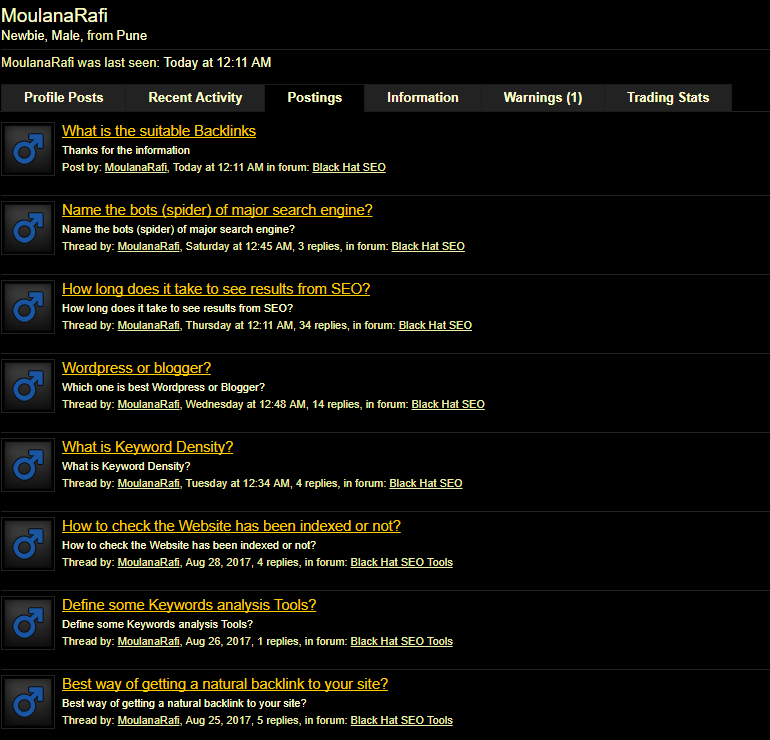Image resolution: width=770 pixels, height=740 pixels.
Task: Open Black Hat SEO forum link in 14 replies thread
Action: click(x=448, y=405)
